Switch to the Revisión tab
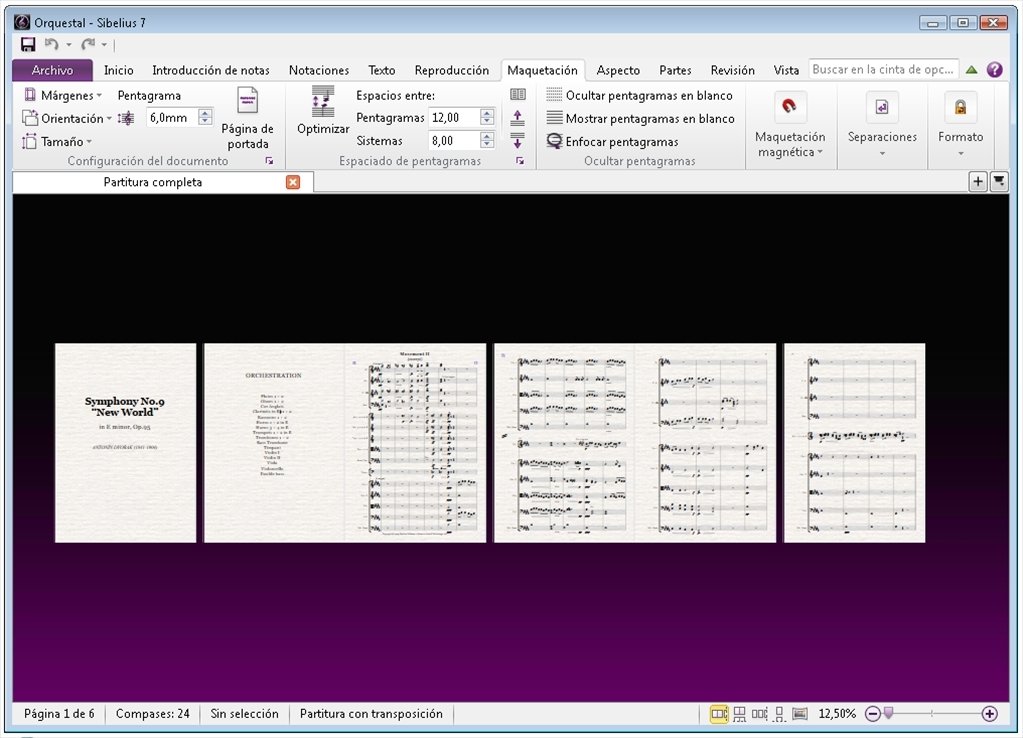 pyautogui.click(x=733, y=70)
